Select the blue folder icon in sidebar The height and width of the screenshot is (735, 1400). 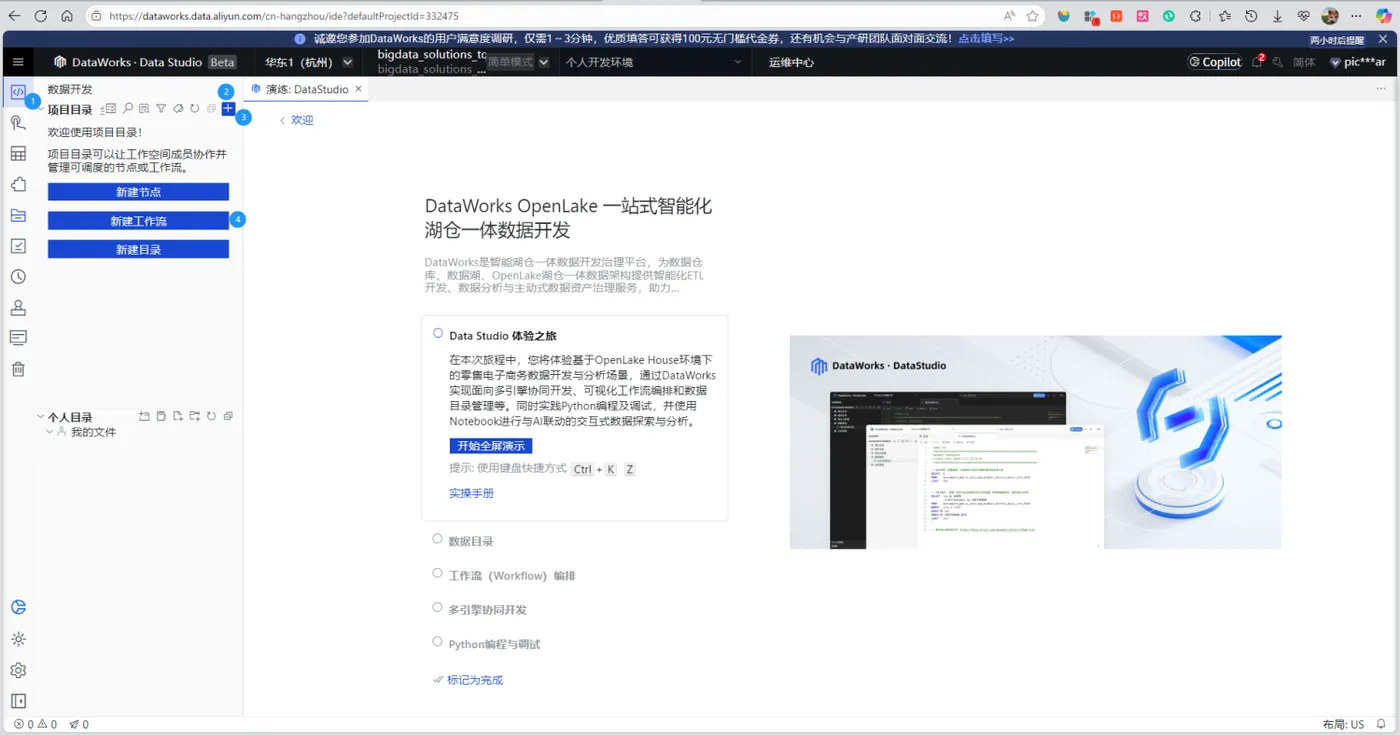pyautogui.click(x=18, y=215)
